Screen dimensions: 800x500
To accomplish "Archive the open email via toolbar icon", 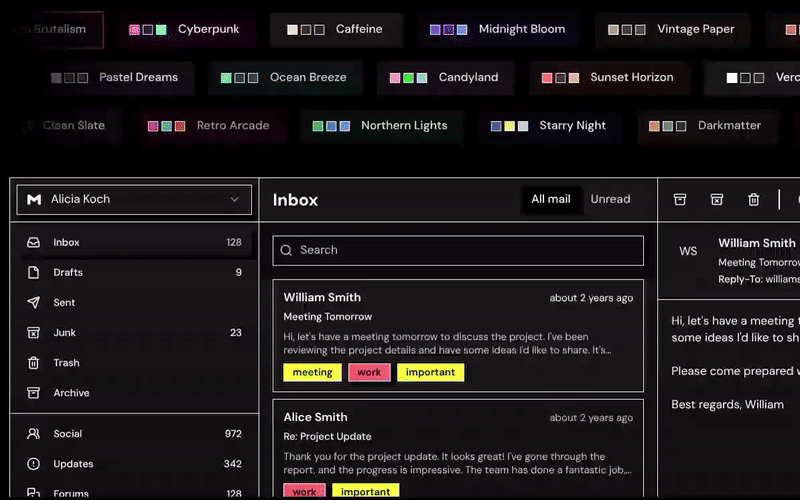I will coord(680,199).
